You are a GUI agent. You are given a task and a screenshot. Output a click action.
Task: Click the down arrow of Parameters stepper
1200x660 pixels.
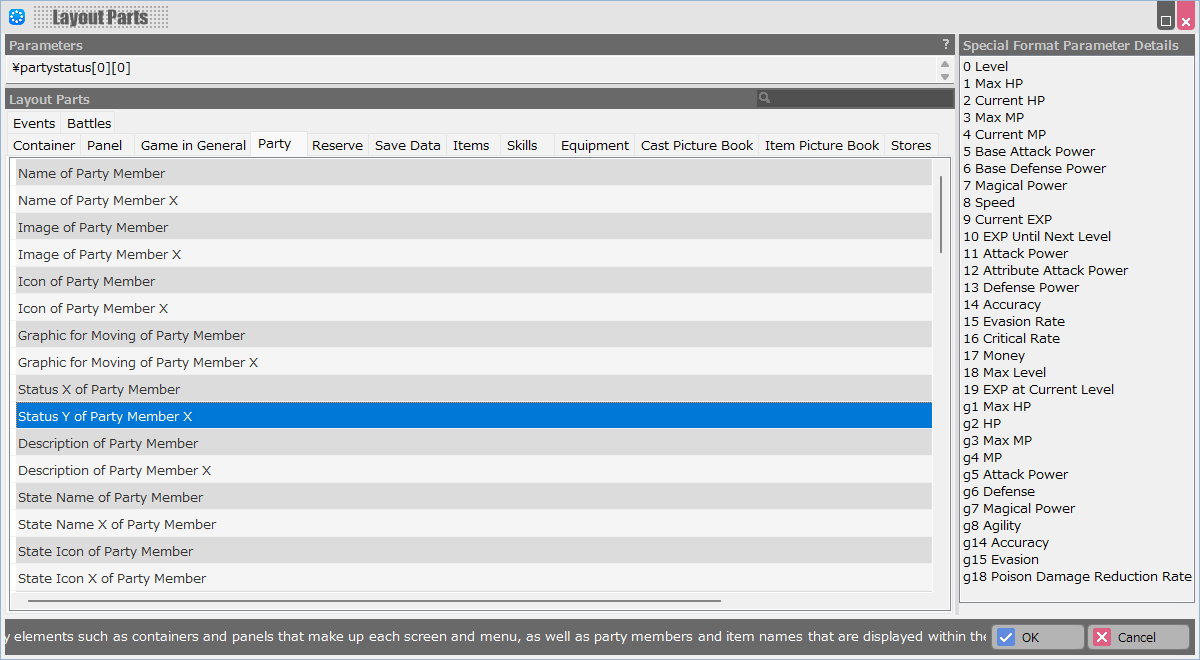944,76
